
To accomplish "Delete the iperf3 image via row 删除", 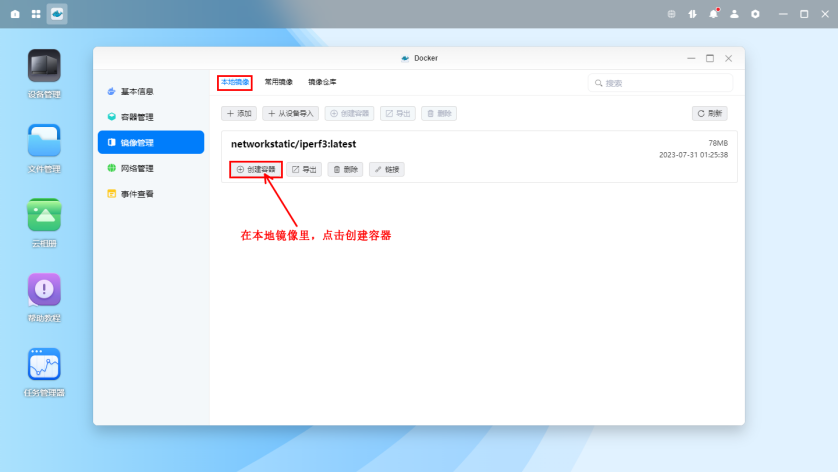I will click(x=345, y=169).
